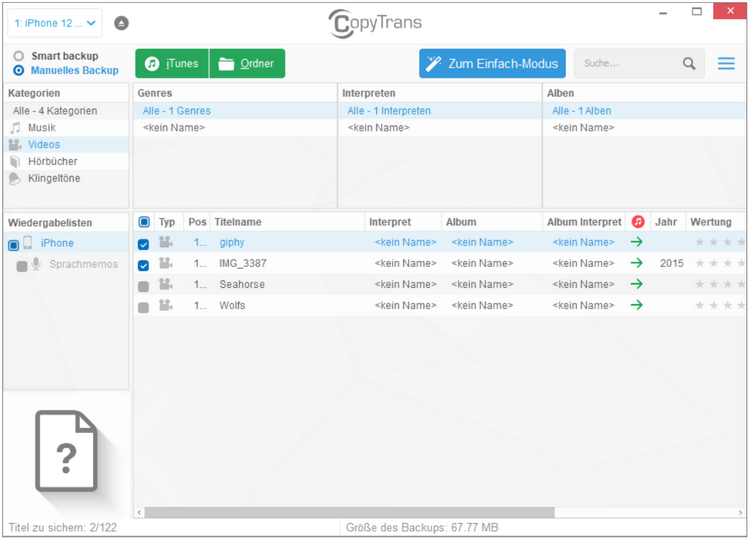Sort by the Album column header
This screenshot has width=750, height=540.
tap(492, 222)
